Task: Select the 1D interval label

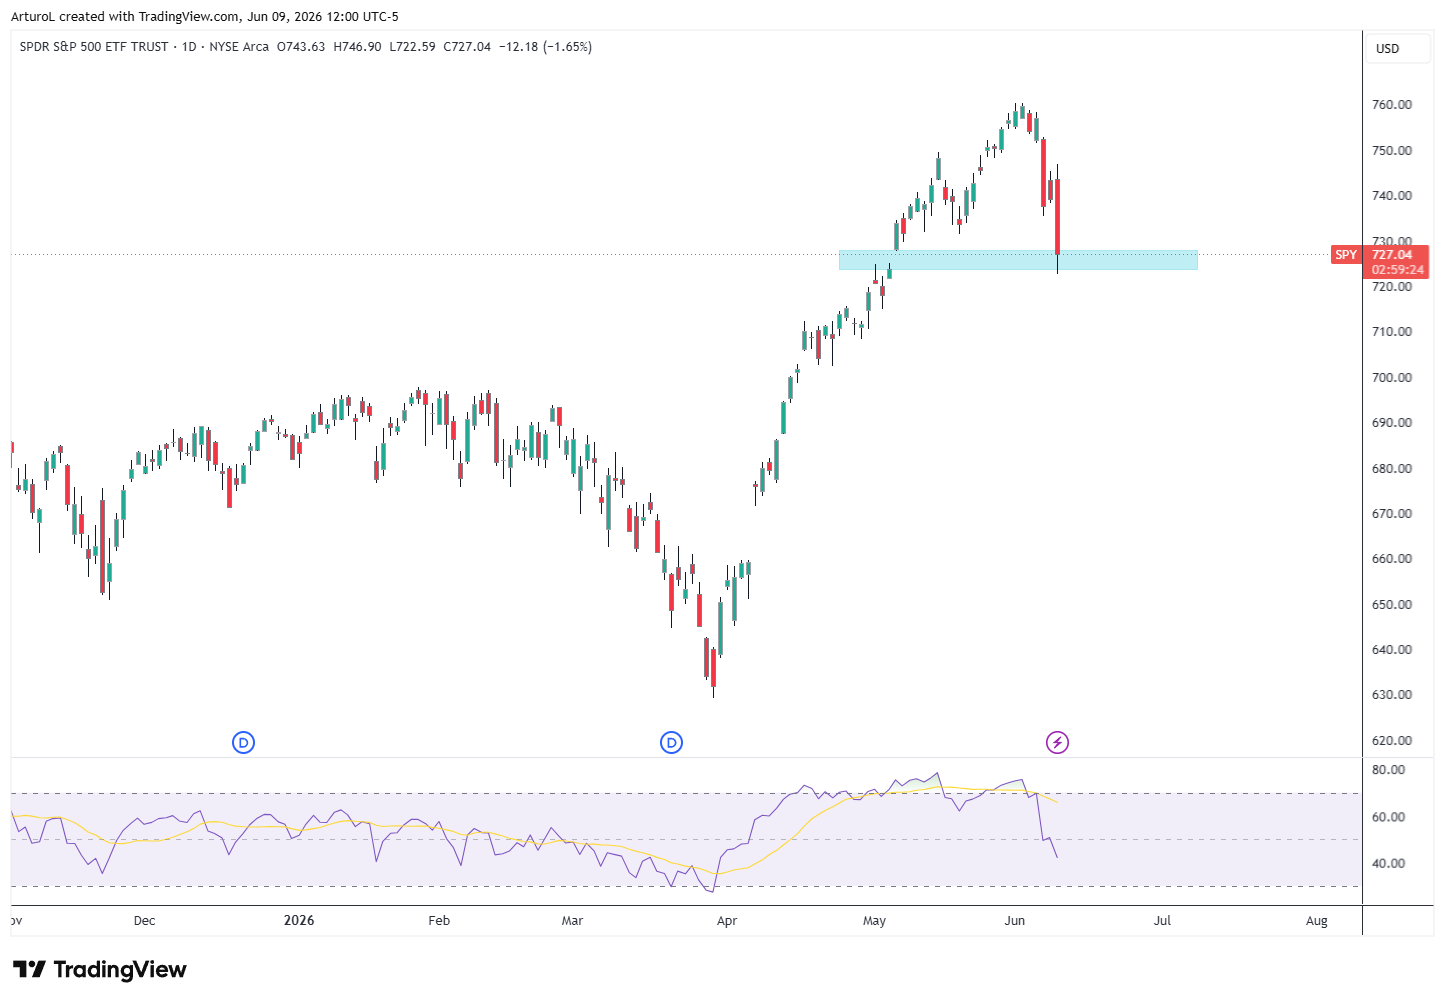Action: (x=189, y=47)
